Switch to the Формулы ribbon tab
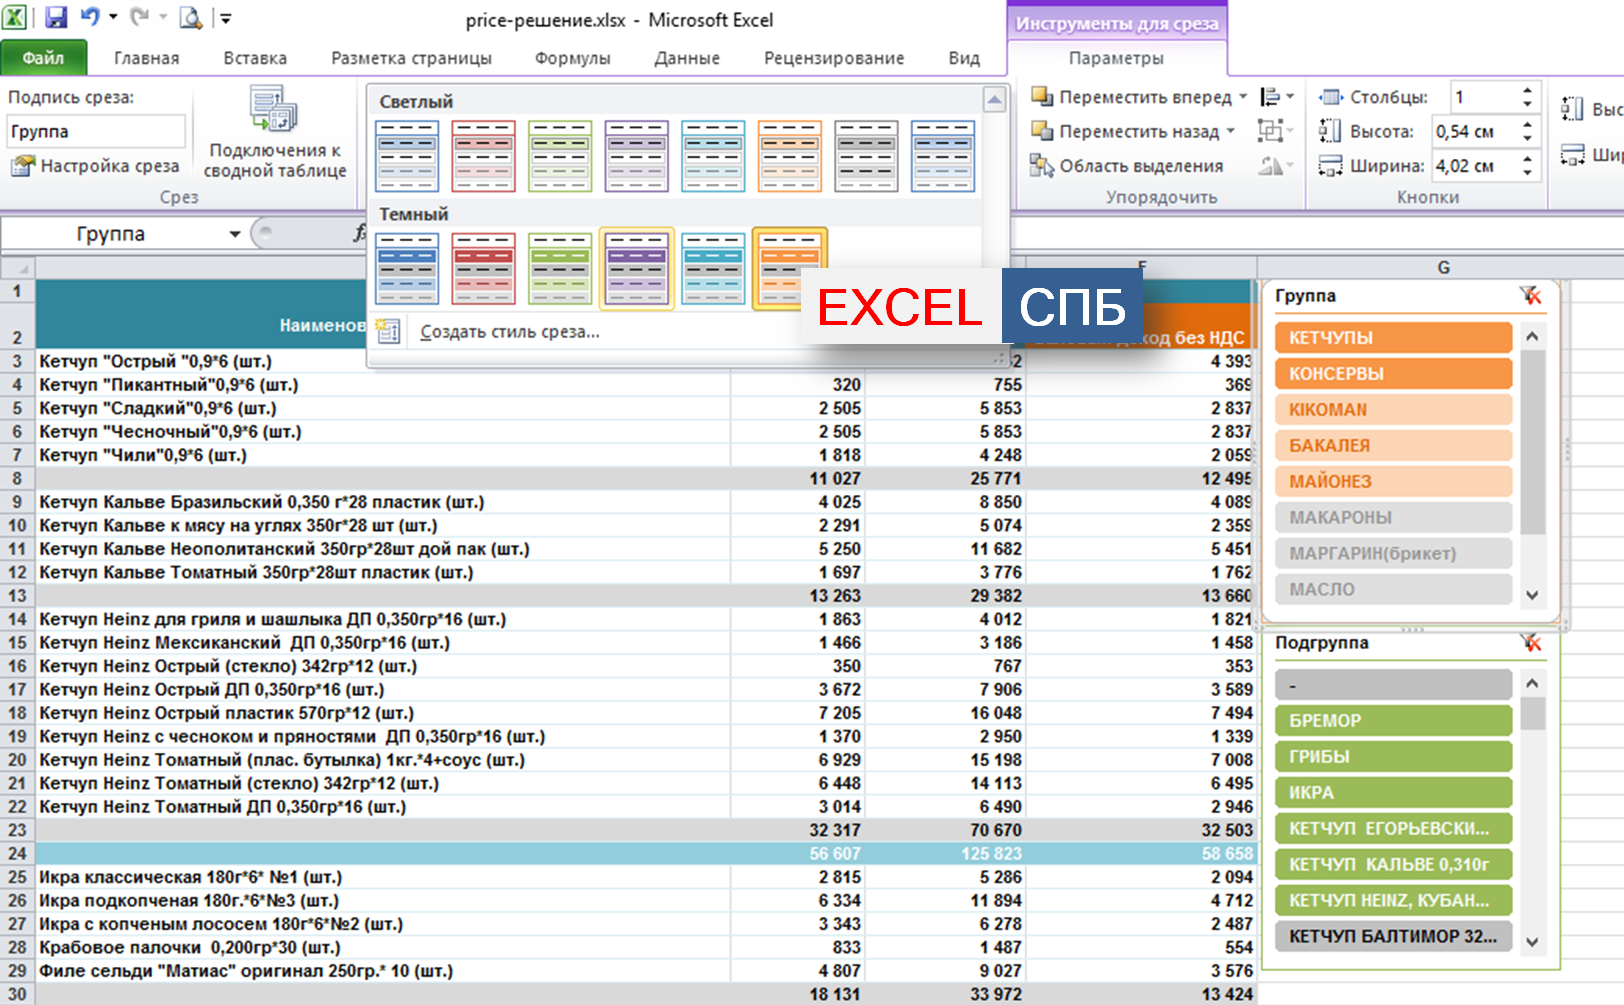Screen dimensions: 1624x1005 click(x=572, y=58)
